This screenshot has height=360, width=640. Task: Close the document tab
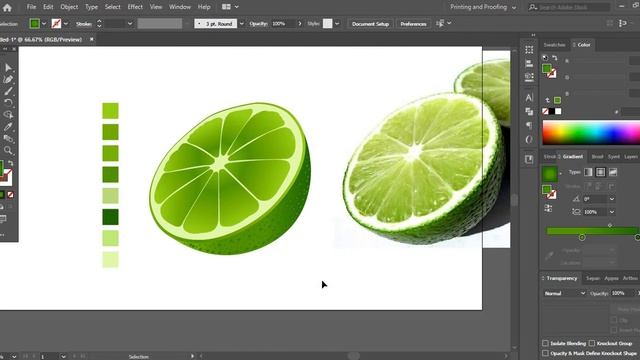click(x=91, y=39)
